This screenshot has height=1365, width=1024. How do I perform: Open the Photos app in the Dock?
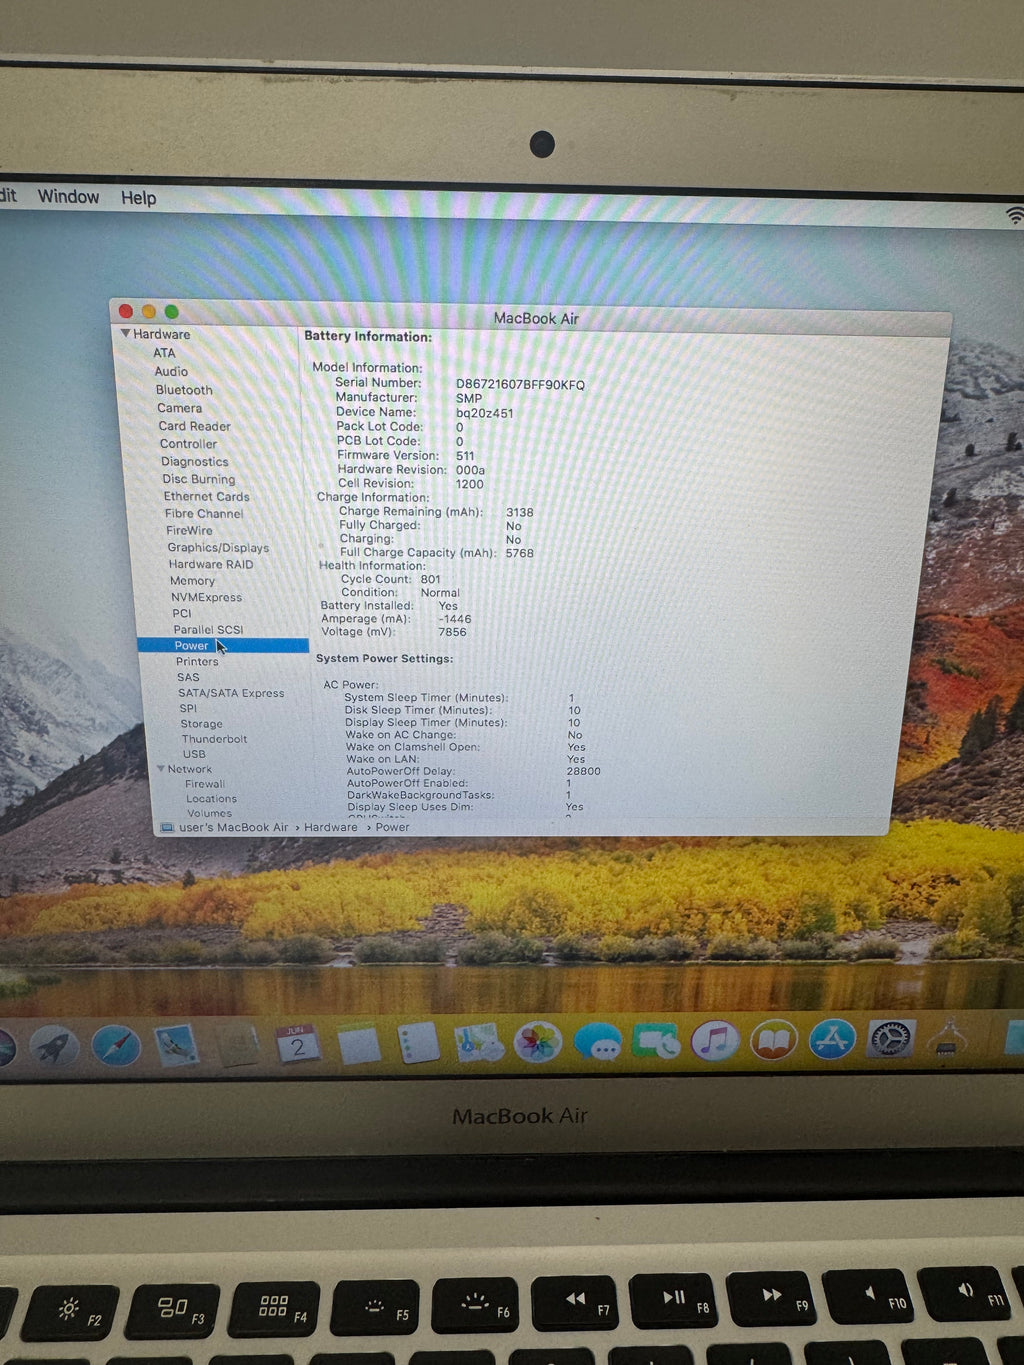coord(537,1042)
